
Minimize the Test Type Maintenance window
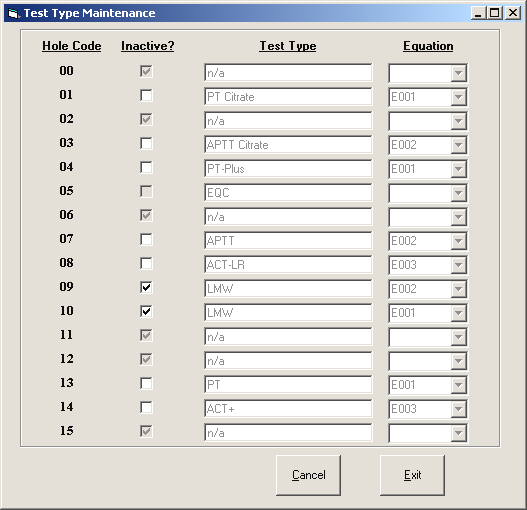tap(478, 13)
